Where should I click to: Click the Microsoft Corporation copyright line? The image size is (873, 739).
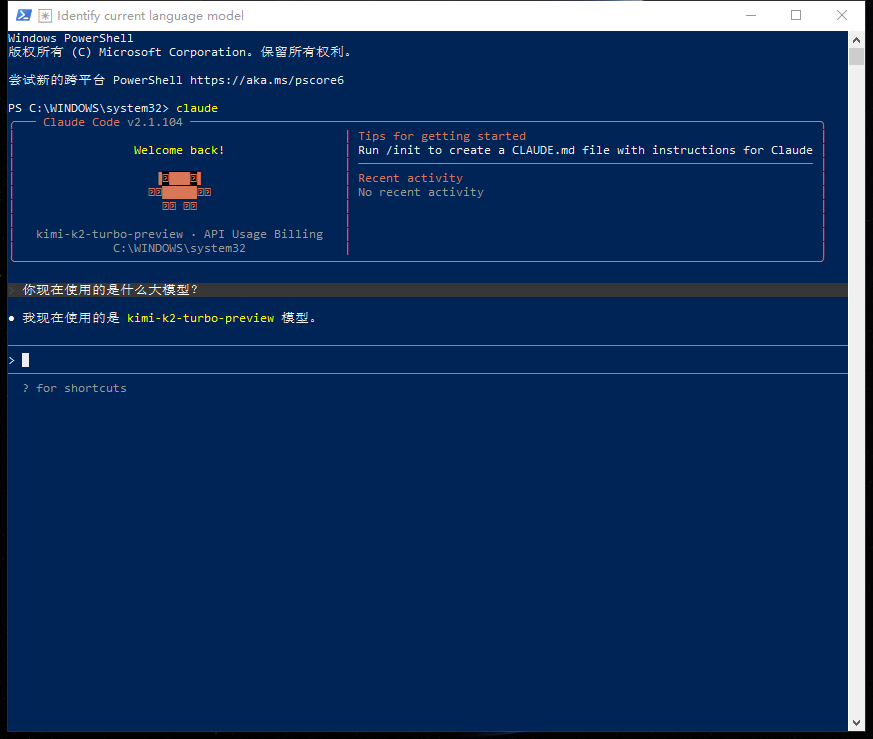point(179,52)
